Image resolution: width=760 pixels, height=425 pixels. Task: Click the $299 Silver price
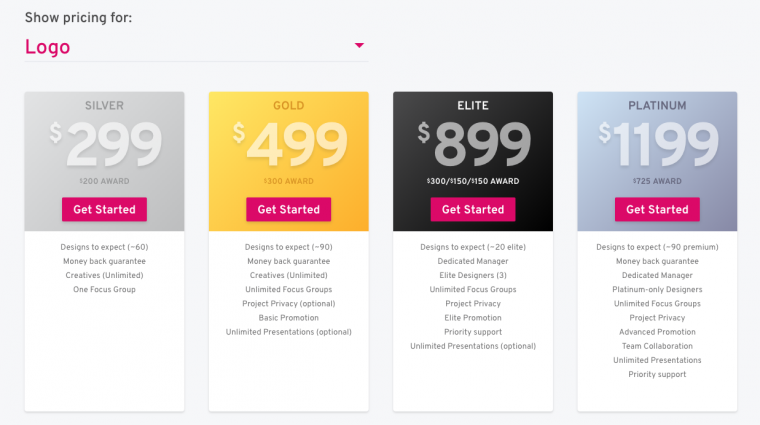pyautogui.click(x=106, y=146)
